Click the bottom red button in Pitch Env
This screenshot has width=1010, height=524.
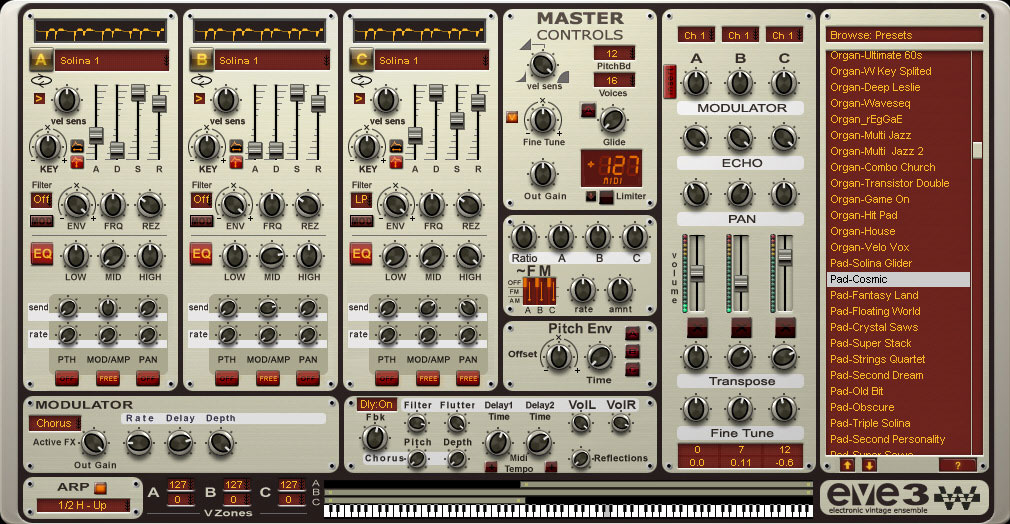coord(633,370)
